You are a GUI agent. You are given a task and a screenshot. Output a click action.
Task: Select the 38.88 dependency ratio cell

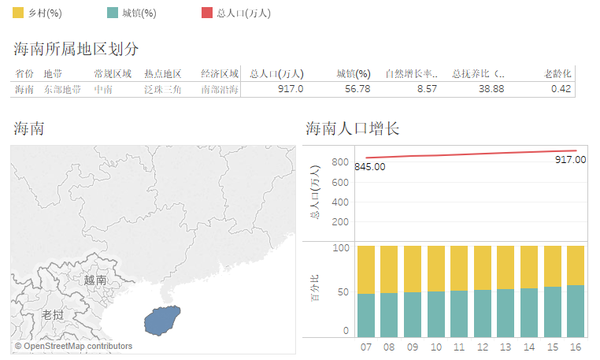(491, 89)
